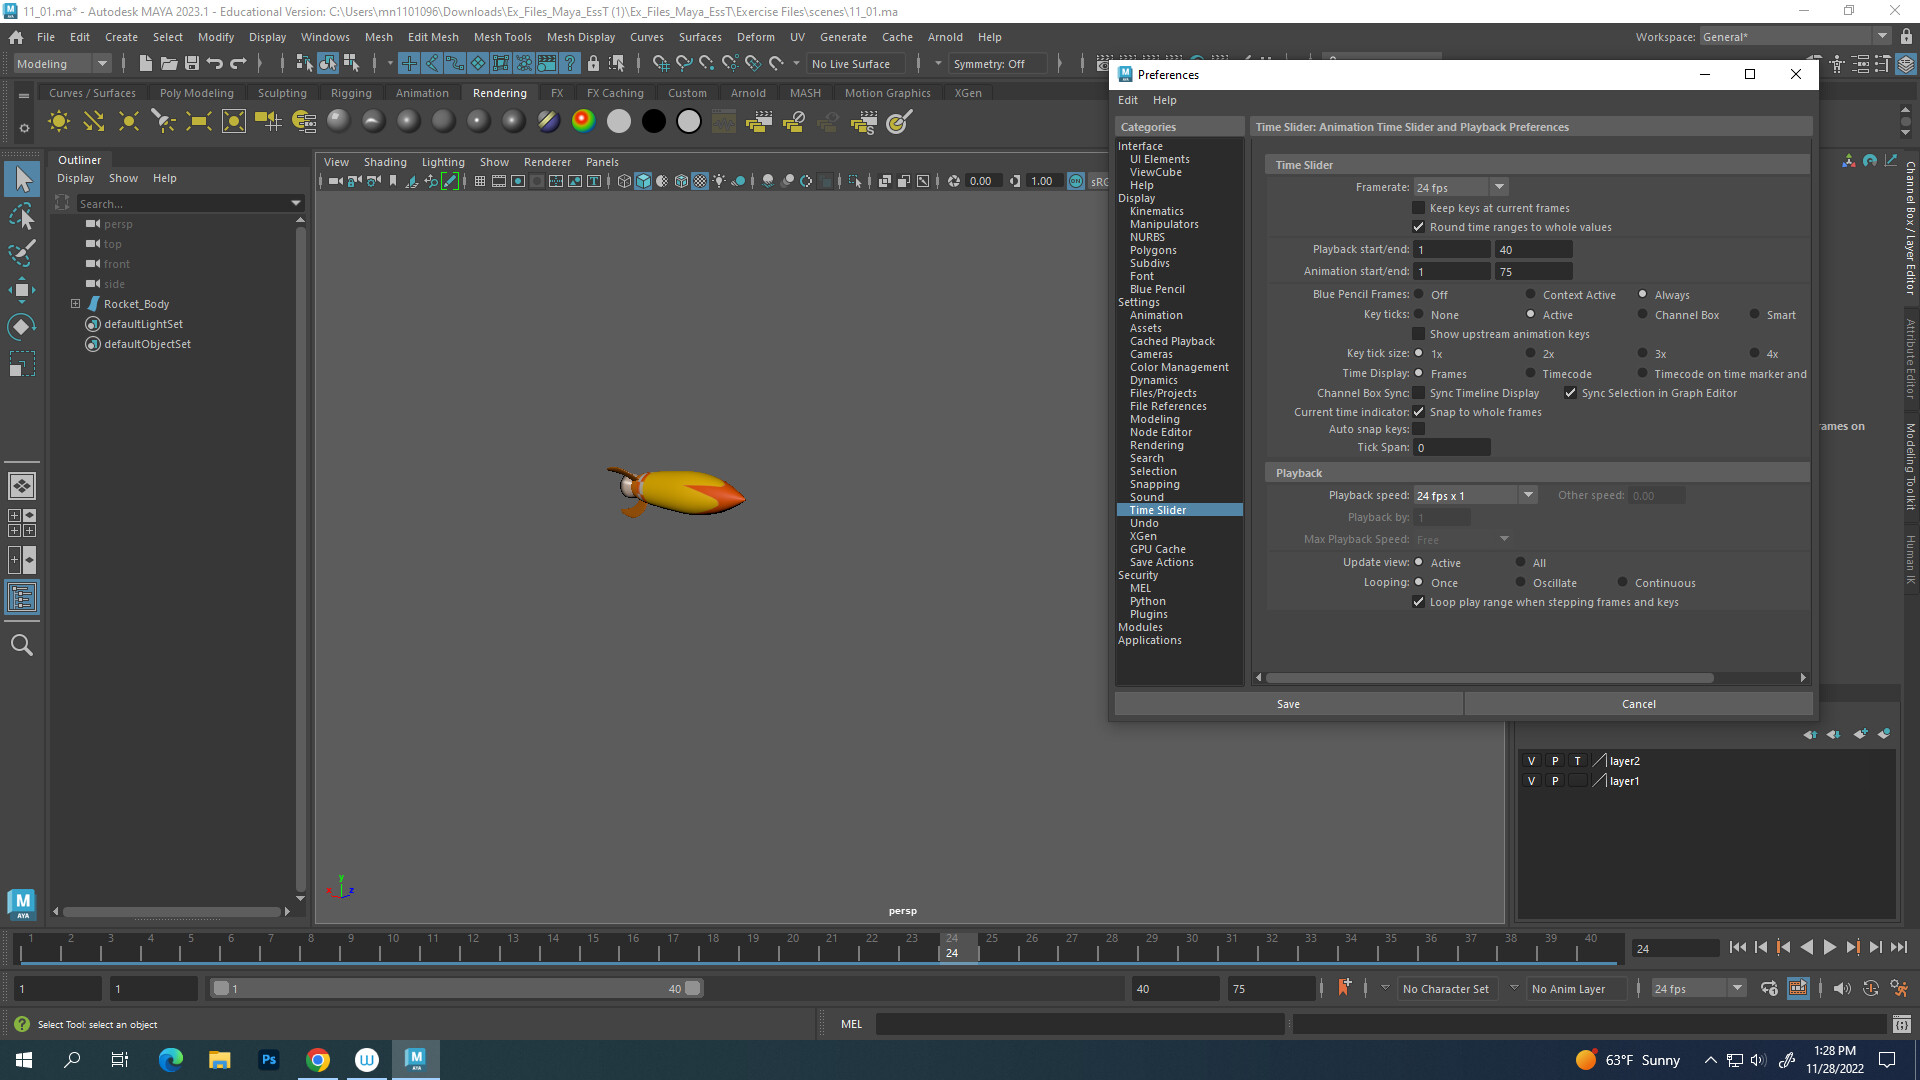
Task: Toggle wireframe display in the viewport panel bar
Action: tap(623, 181)
